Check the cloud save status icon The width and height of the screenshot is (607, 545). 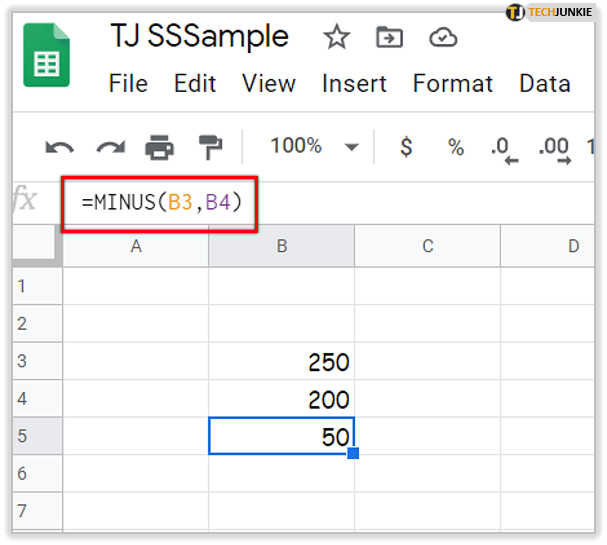(442, 38)
